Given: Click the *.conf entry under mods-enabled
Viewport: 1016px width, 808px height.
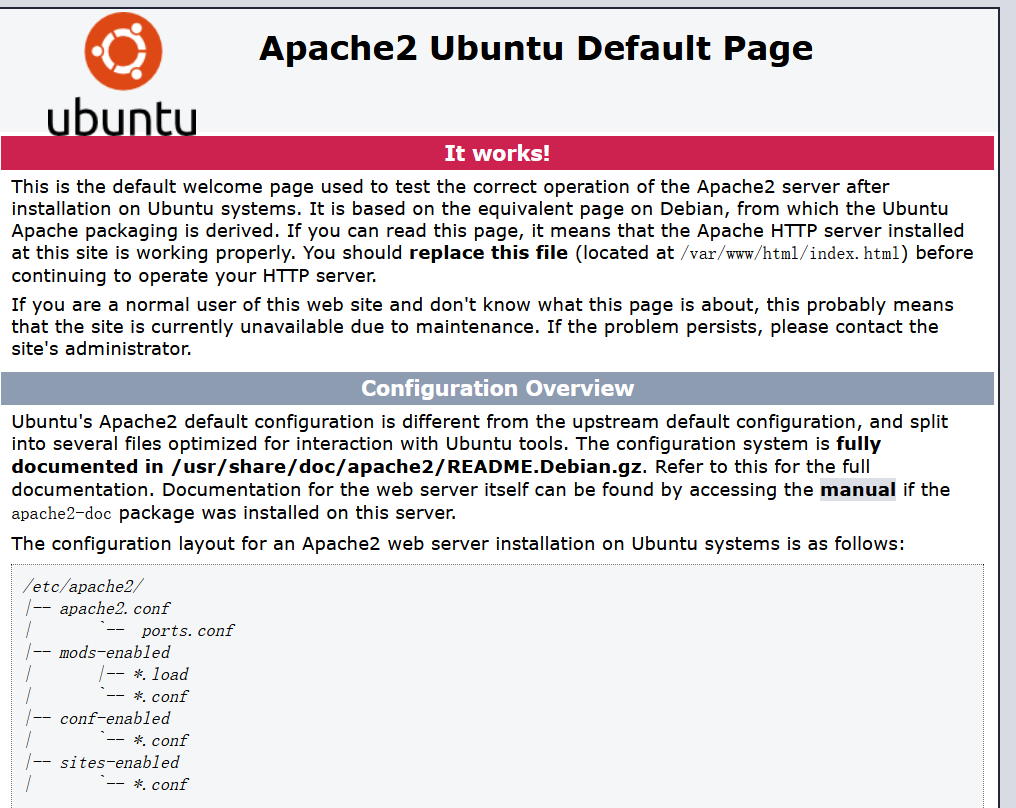Looking at the screenshot, I should [161, 697].
